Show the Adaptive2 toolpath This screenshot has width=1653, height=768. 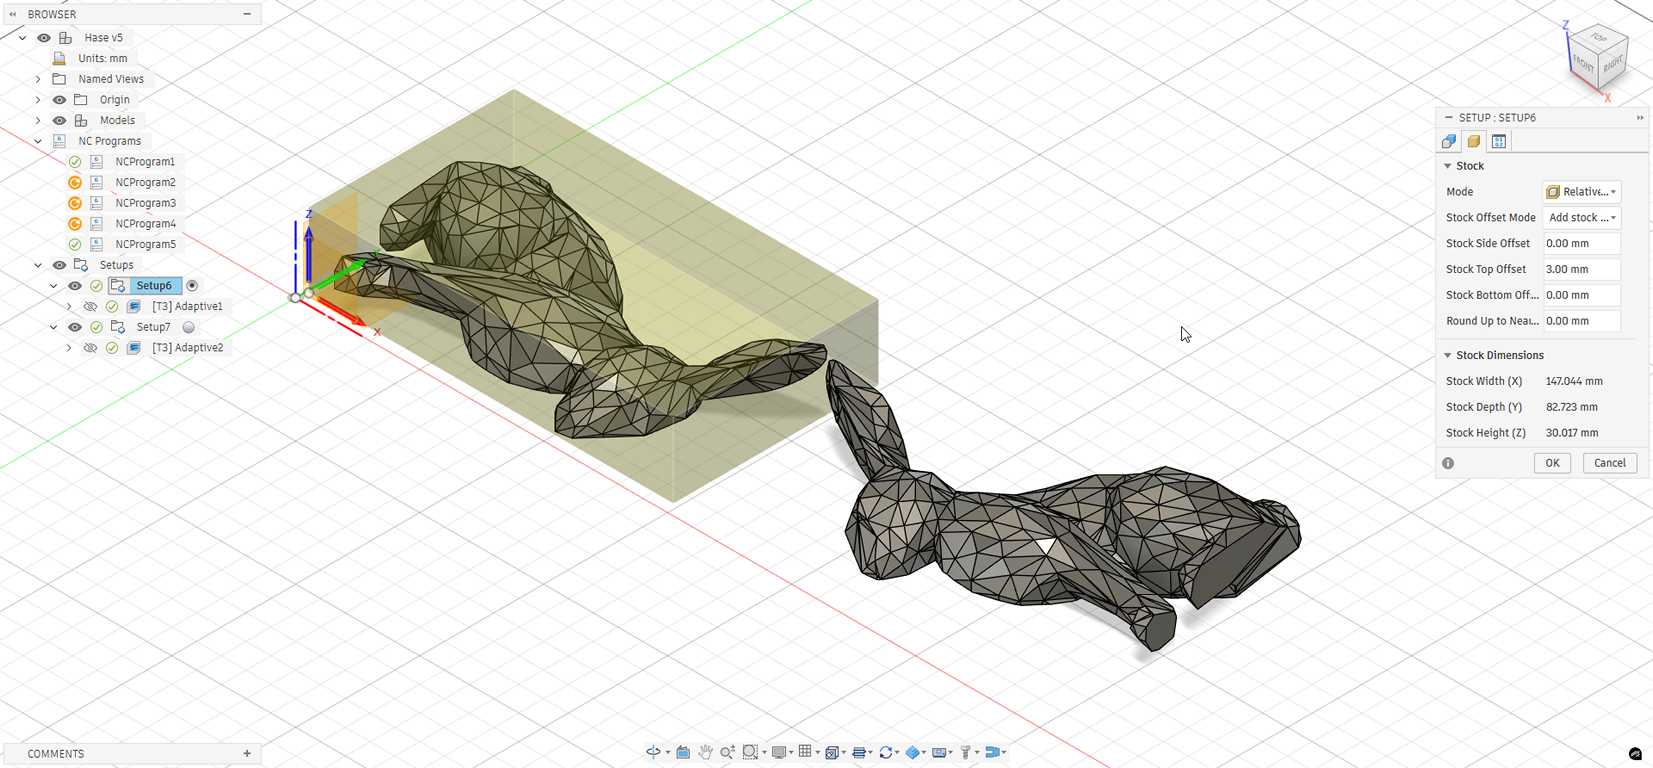[x=90, y=348]
